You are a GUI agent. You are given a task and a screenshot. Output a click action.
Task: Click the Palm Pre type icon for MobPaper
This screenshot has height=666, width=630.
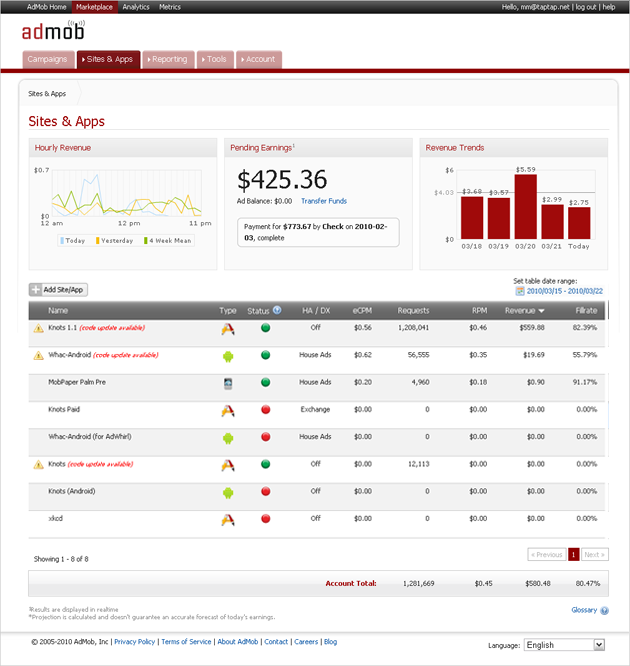[x=228, y=382]
